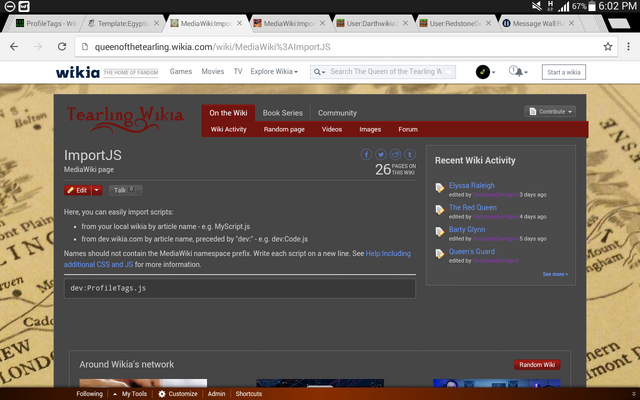Share the page on Facebook icon

(x=366, y=154)
